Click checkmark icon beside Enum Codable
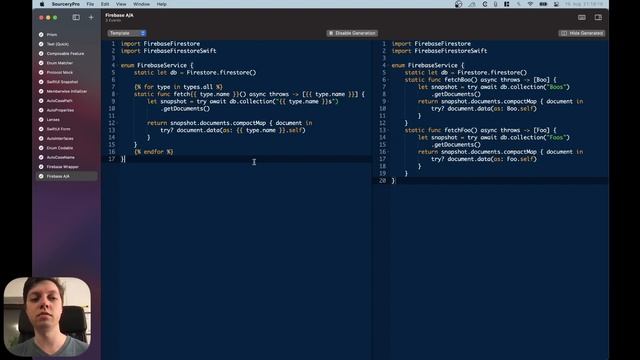 point(41,148)
